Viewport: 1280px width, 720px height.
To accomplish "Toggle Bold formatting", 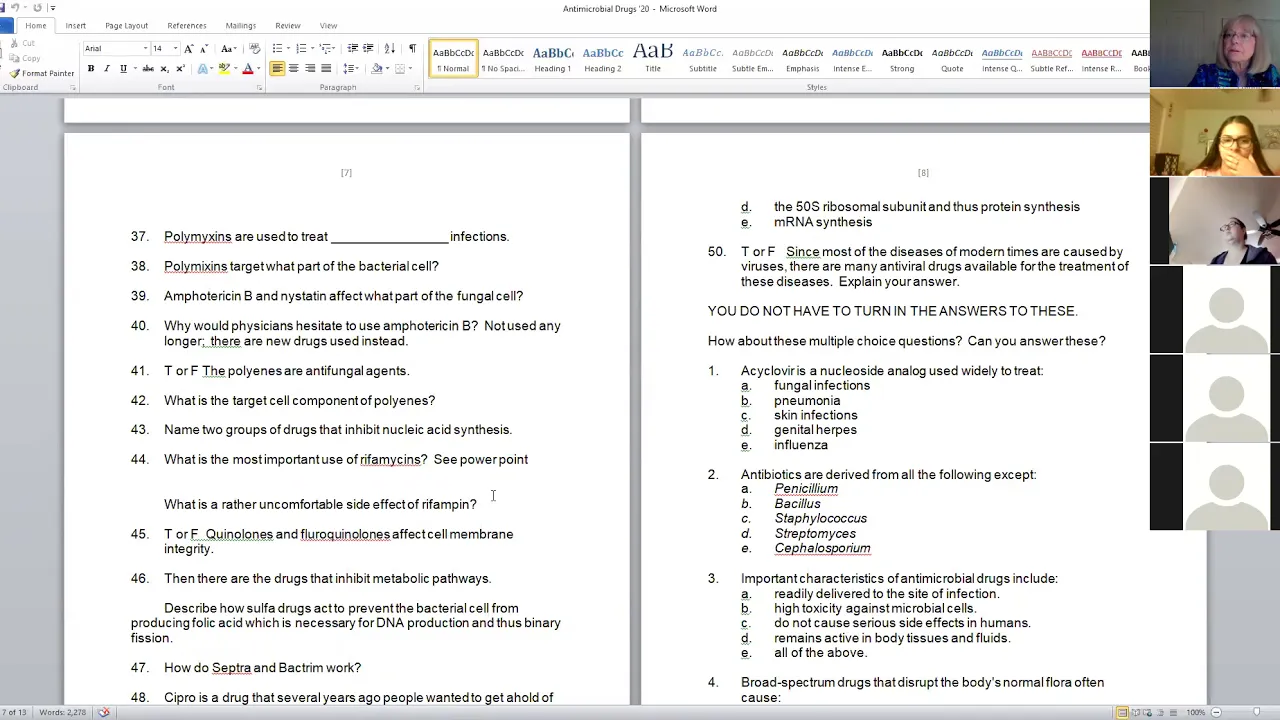I will click(91, 68).
